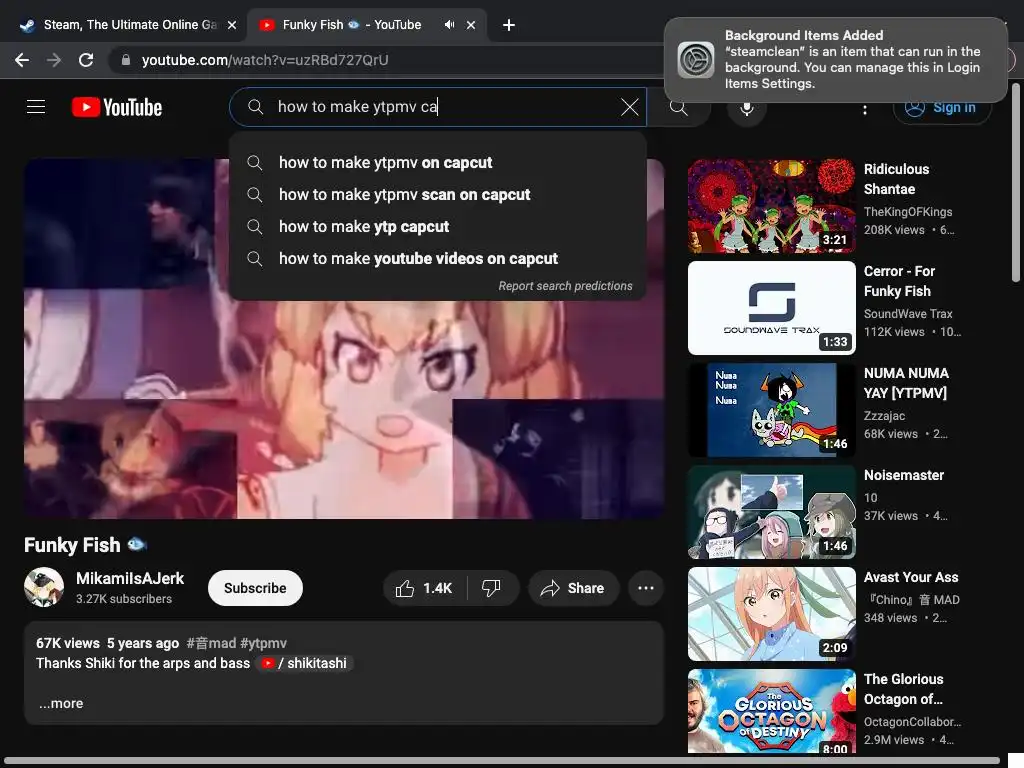Click the #音mad hashtag
1024x768 pixels.
click(211, 643)
